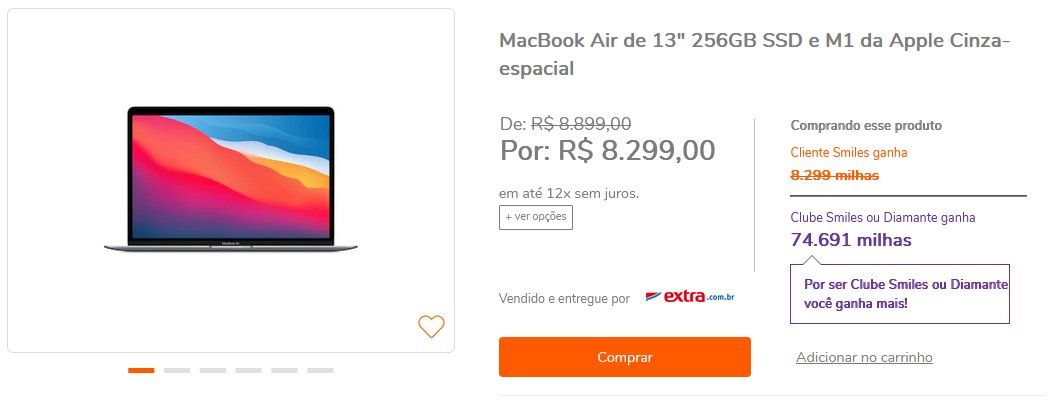1058x400 pixels.
Task: Go to the second product image indicator
Action: pos(177,370)
